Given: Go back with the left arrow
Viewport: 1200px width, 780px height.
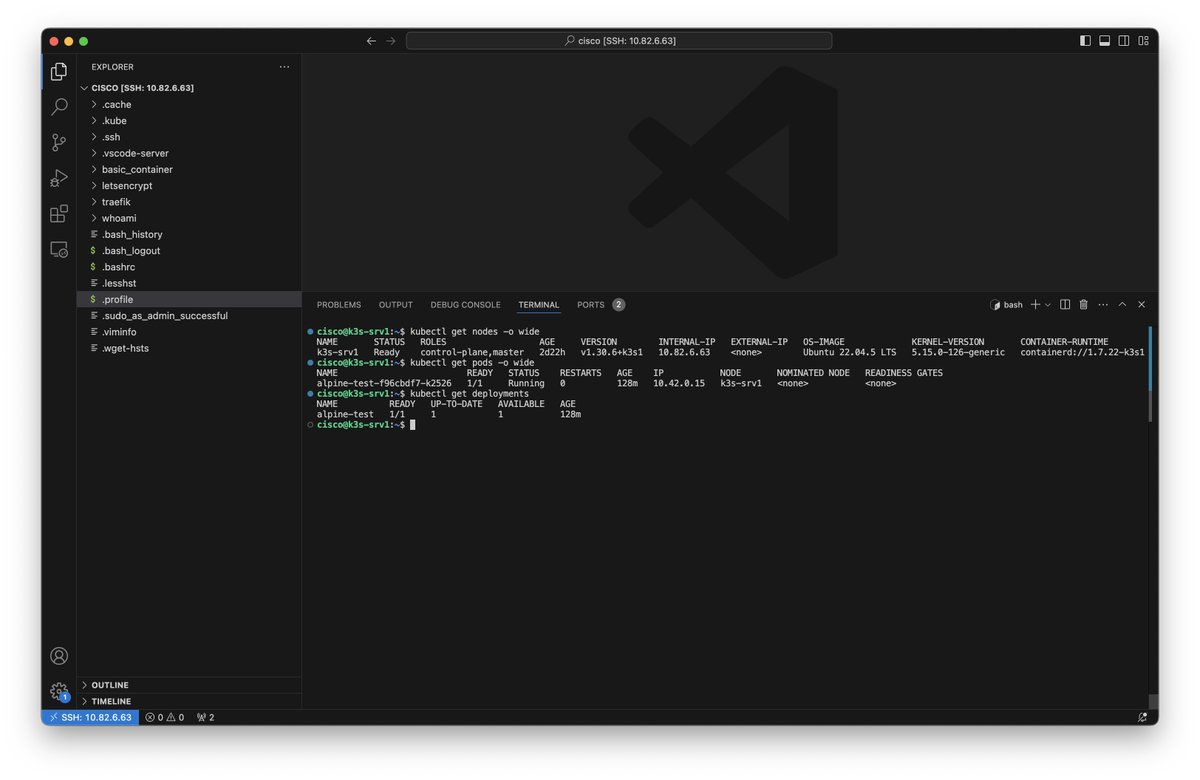Looking at the screenshot, I should click(x=371, y=41).
